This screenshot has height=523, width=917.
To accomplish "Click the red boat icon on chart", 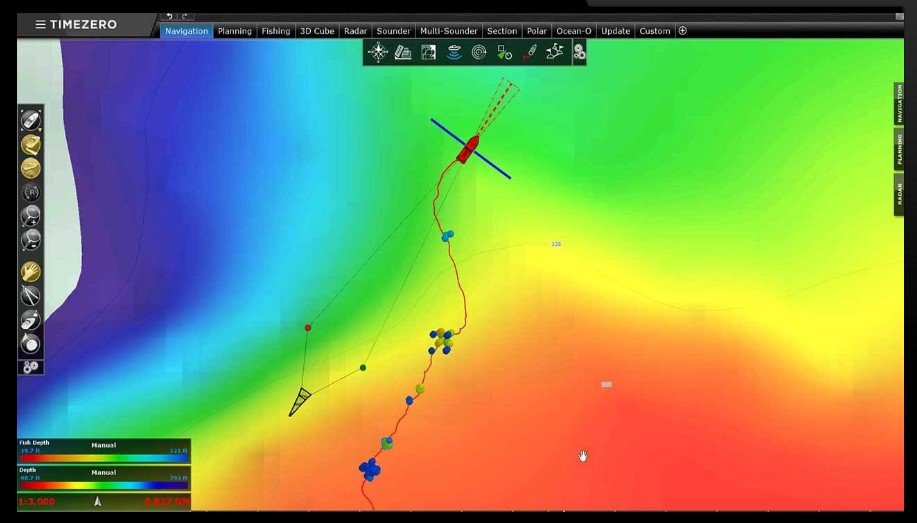I will pos(467,150).
